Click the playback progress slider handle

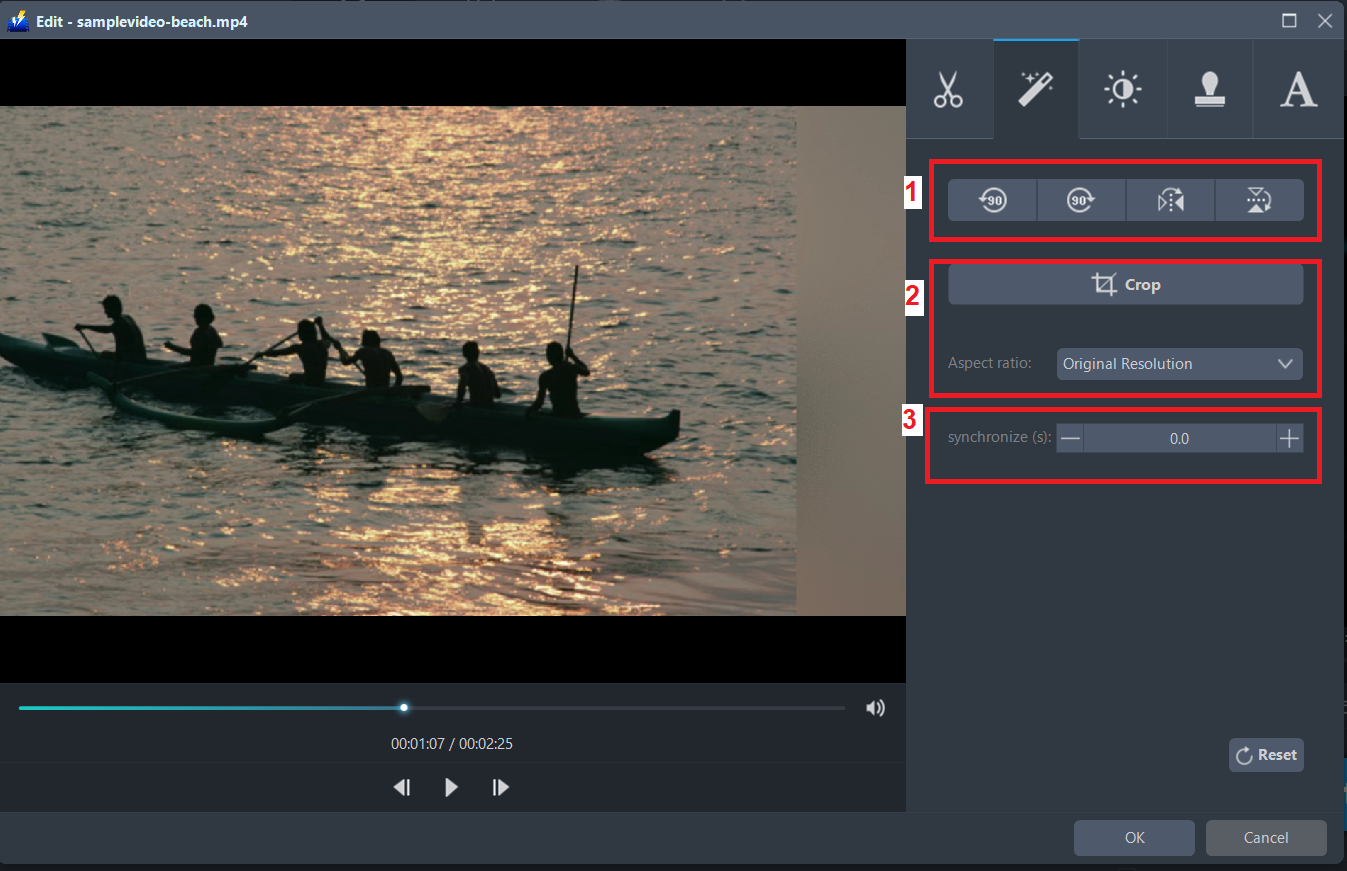pos(403,707)
